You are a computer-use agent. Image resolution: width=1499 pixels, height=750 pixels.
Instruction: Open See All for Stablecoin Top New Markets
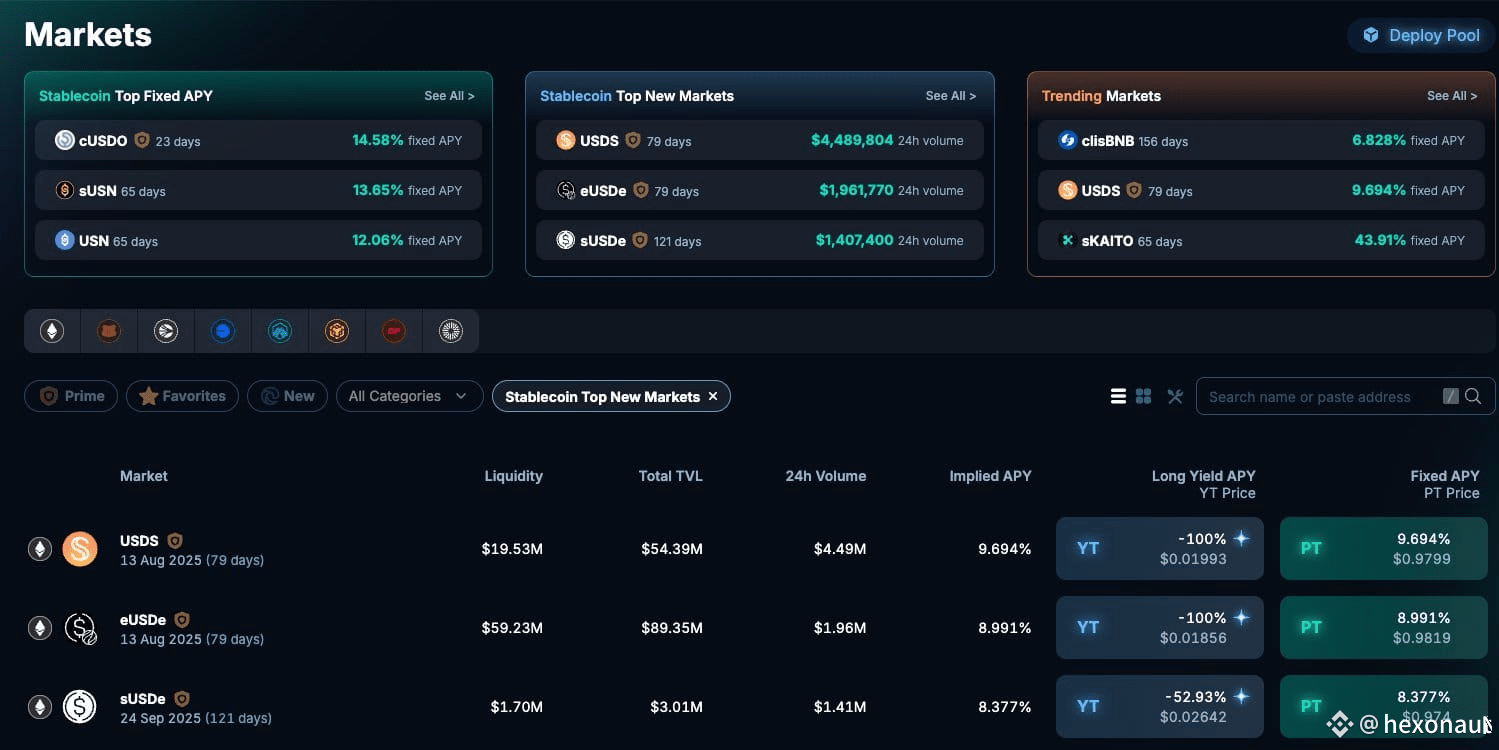951,96
